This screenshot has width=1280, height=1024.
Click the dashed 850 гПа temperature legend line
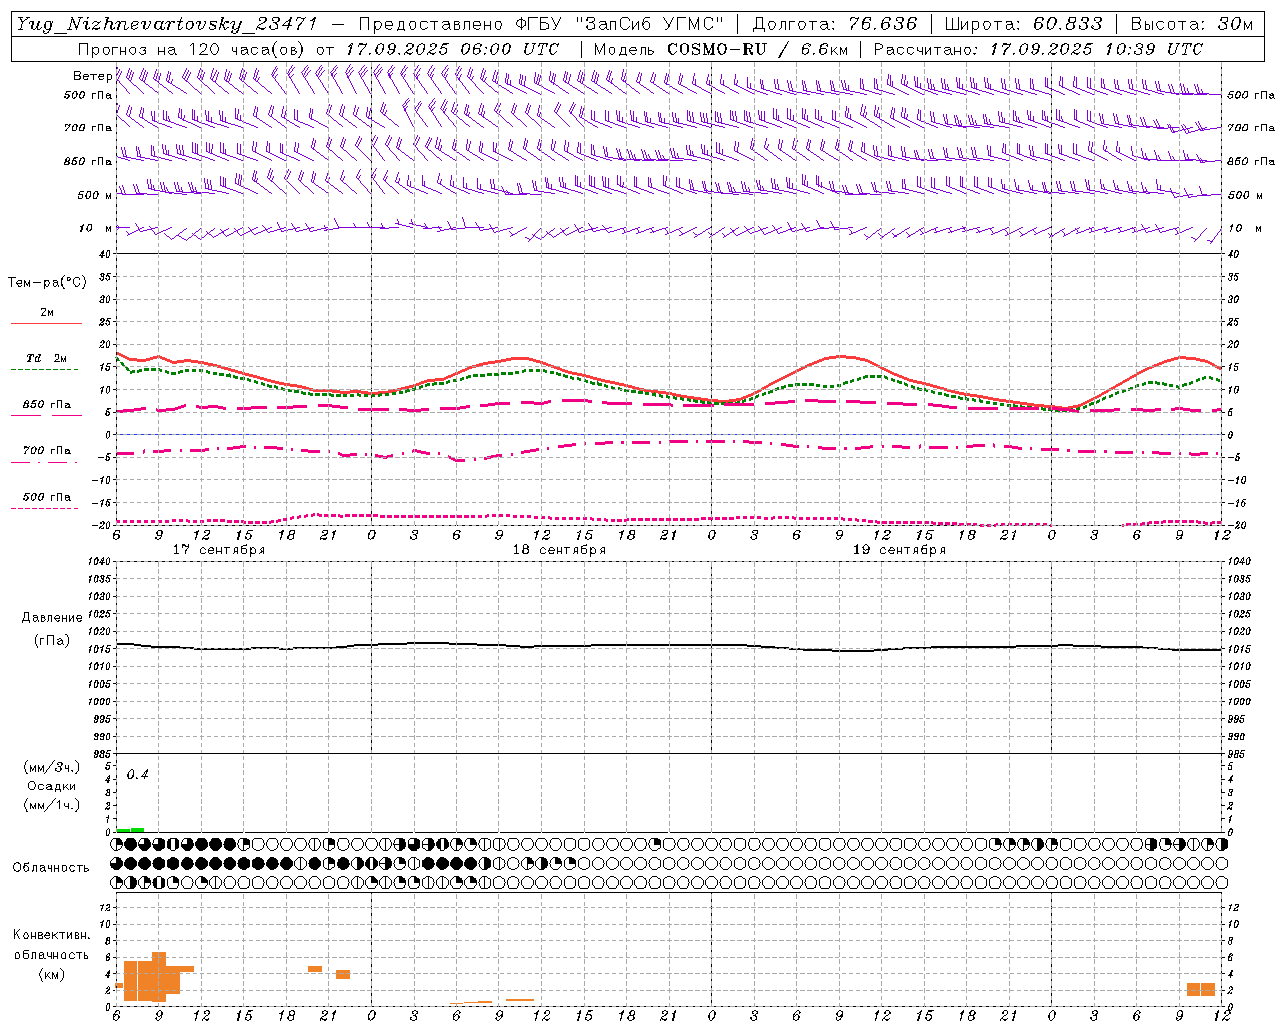click(45, 415)
